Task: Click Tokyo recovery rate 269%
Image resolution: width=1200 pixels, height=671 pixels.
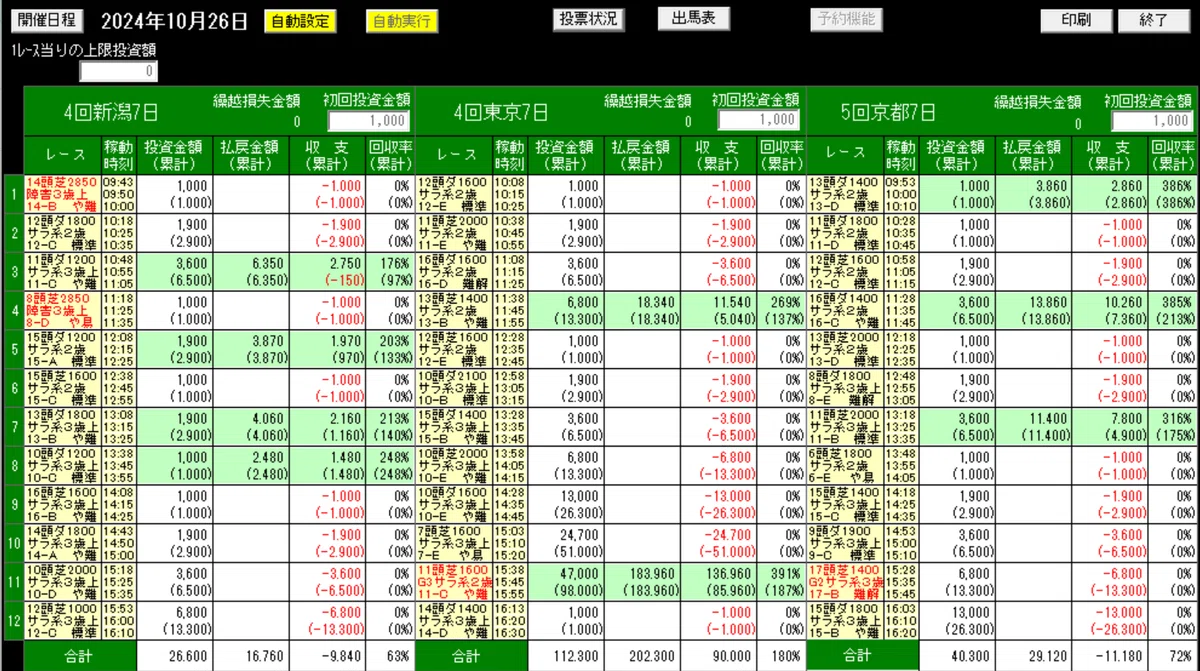Action: coord(780,310)
